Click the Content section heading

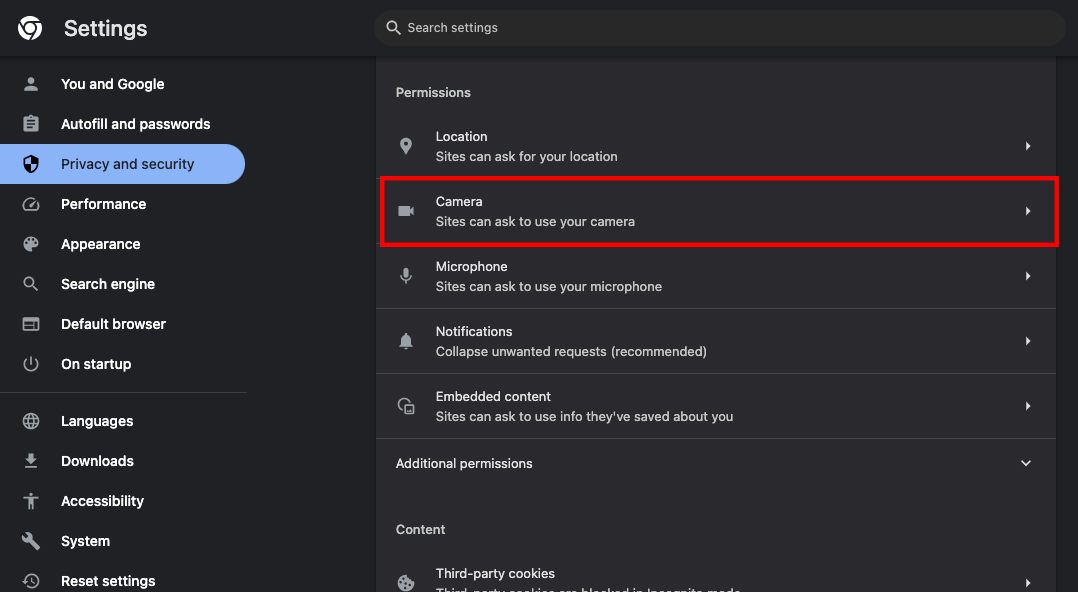click(420, 529)
